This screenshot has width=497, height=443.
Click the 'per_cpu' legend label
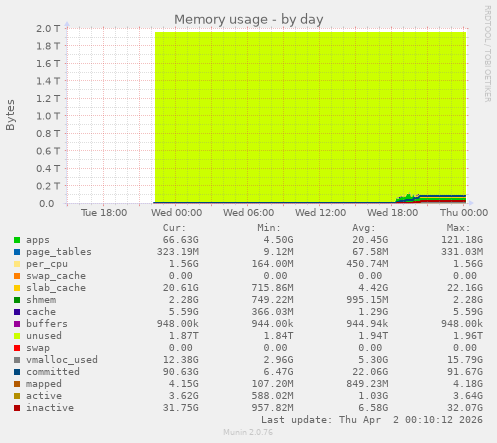(47, 264)
